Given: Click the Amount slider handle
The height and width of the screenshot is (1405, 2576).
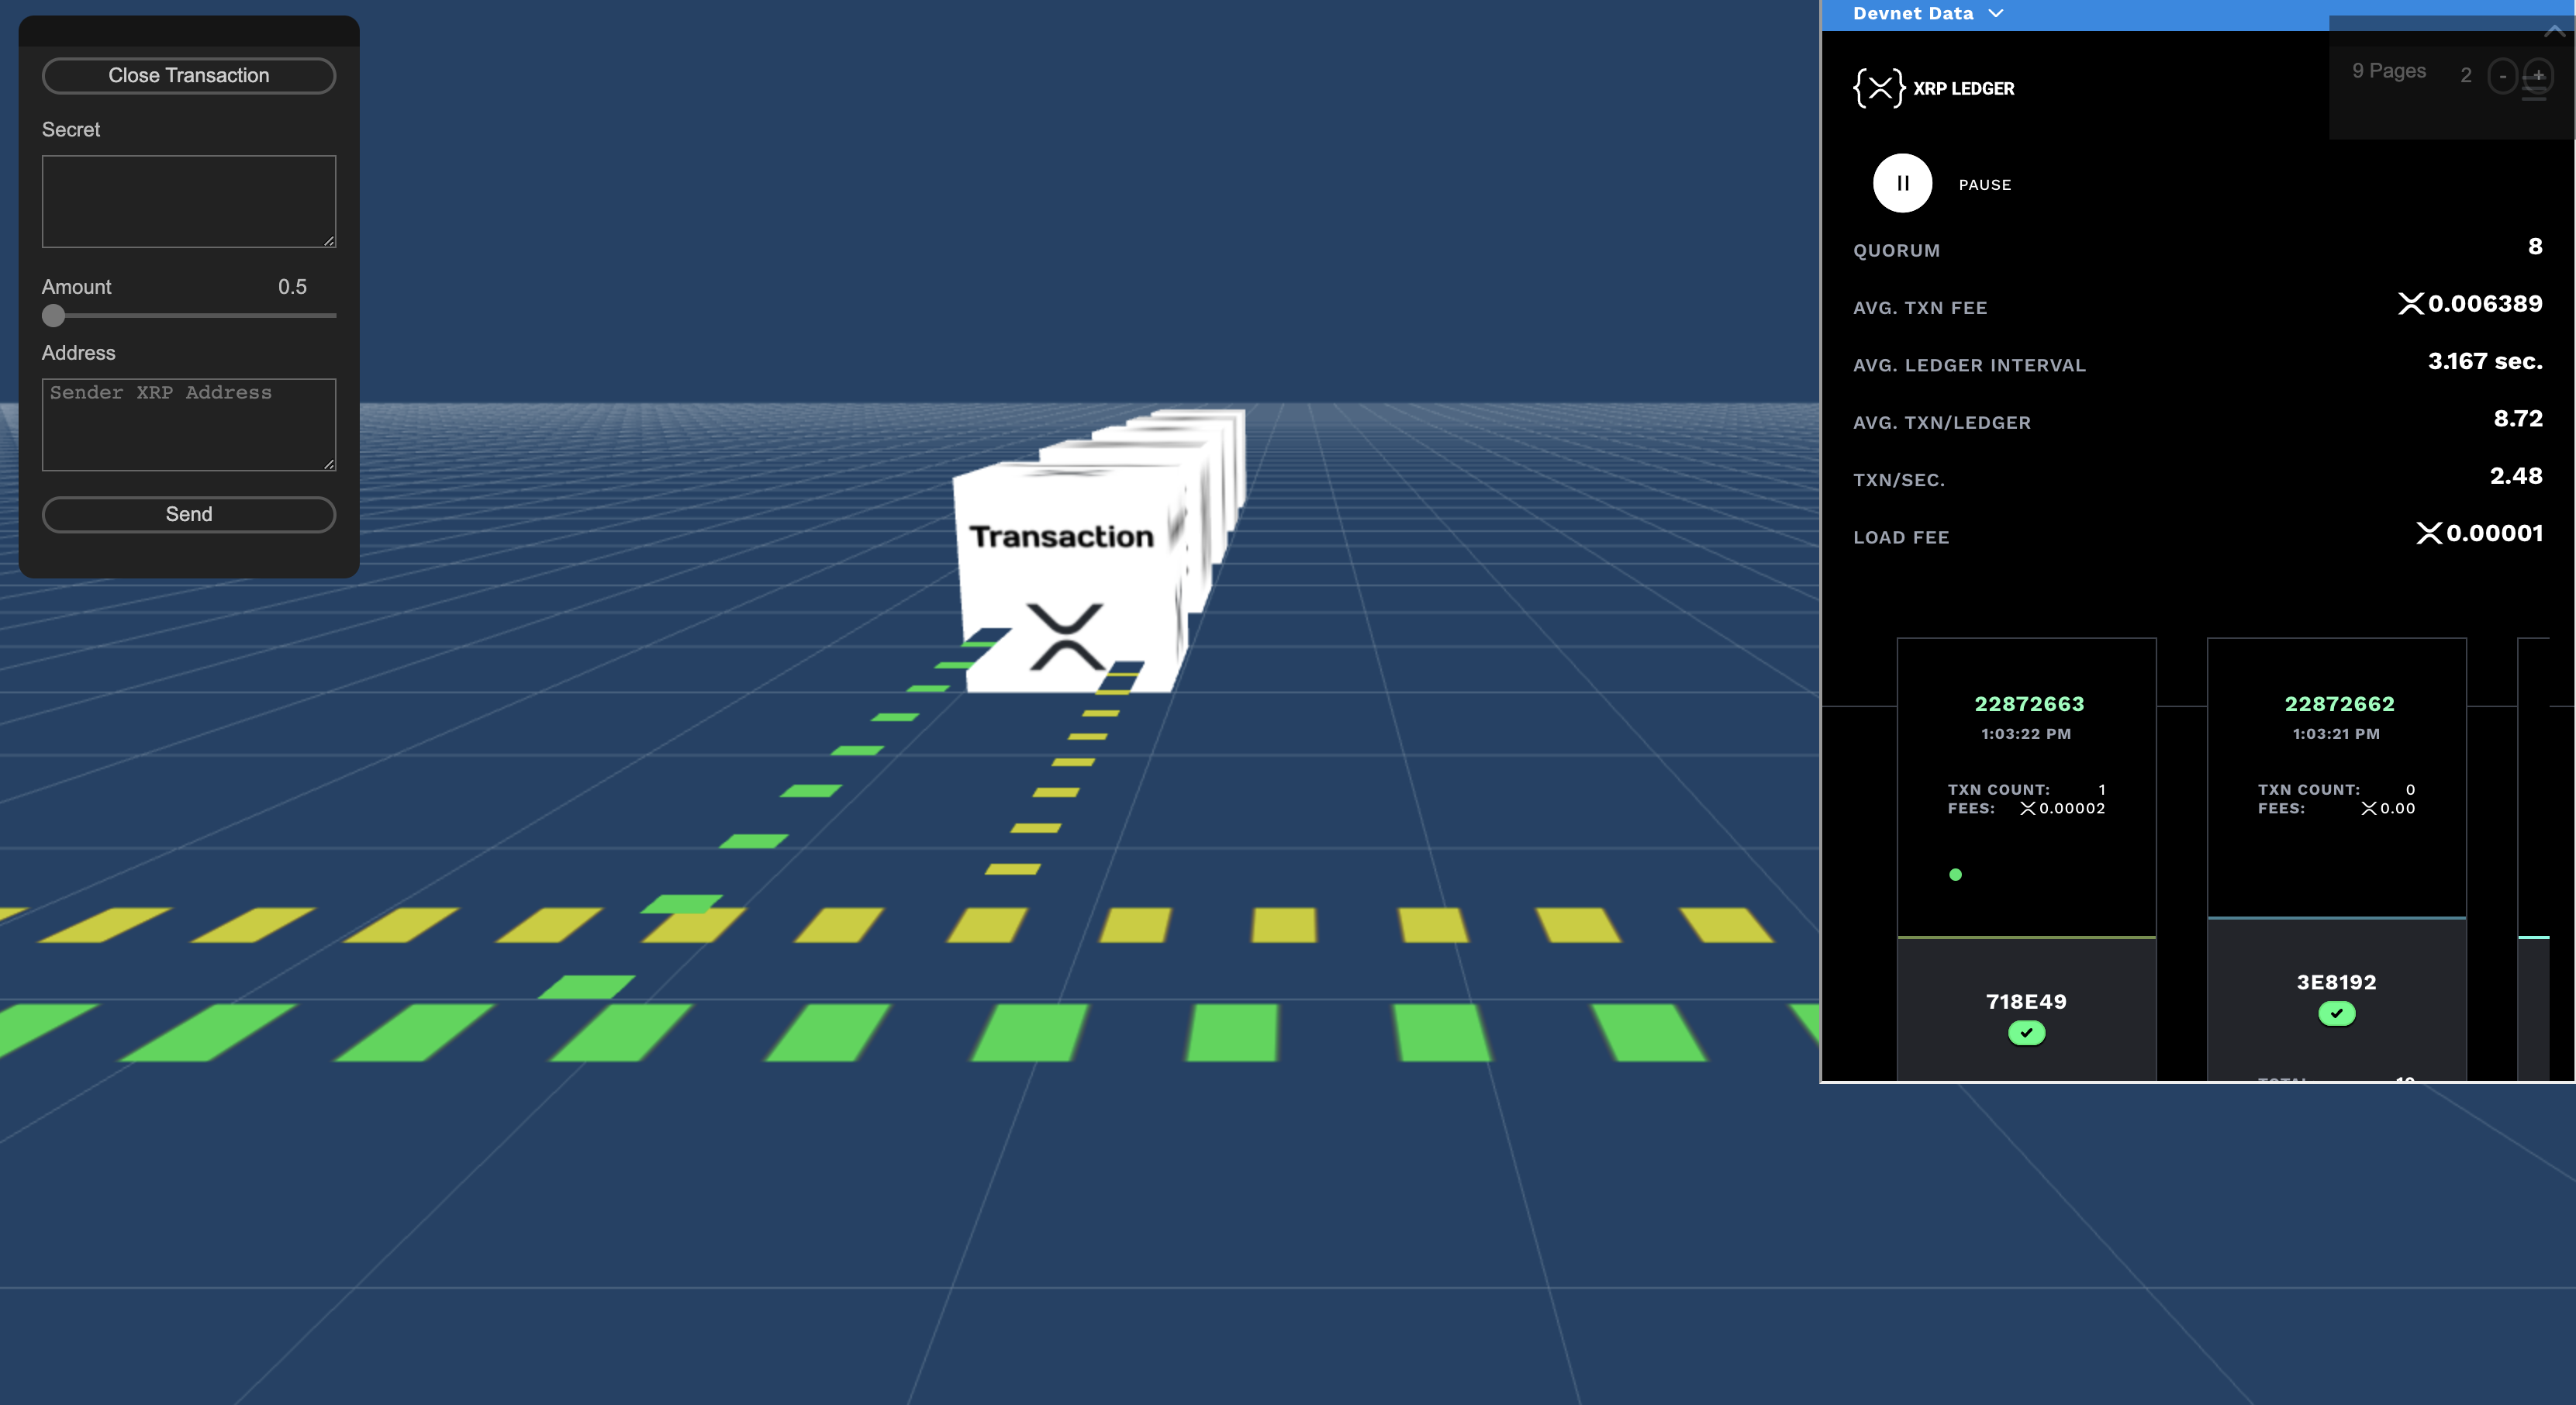Looking at the screenshot, I should pos(54,316).
